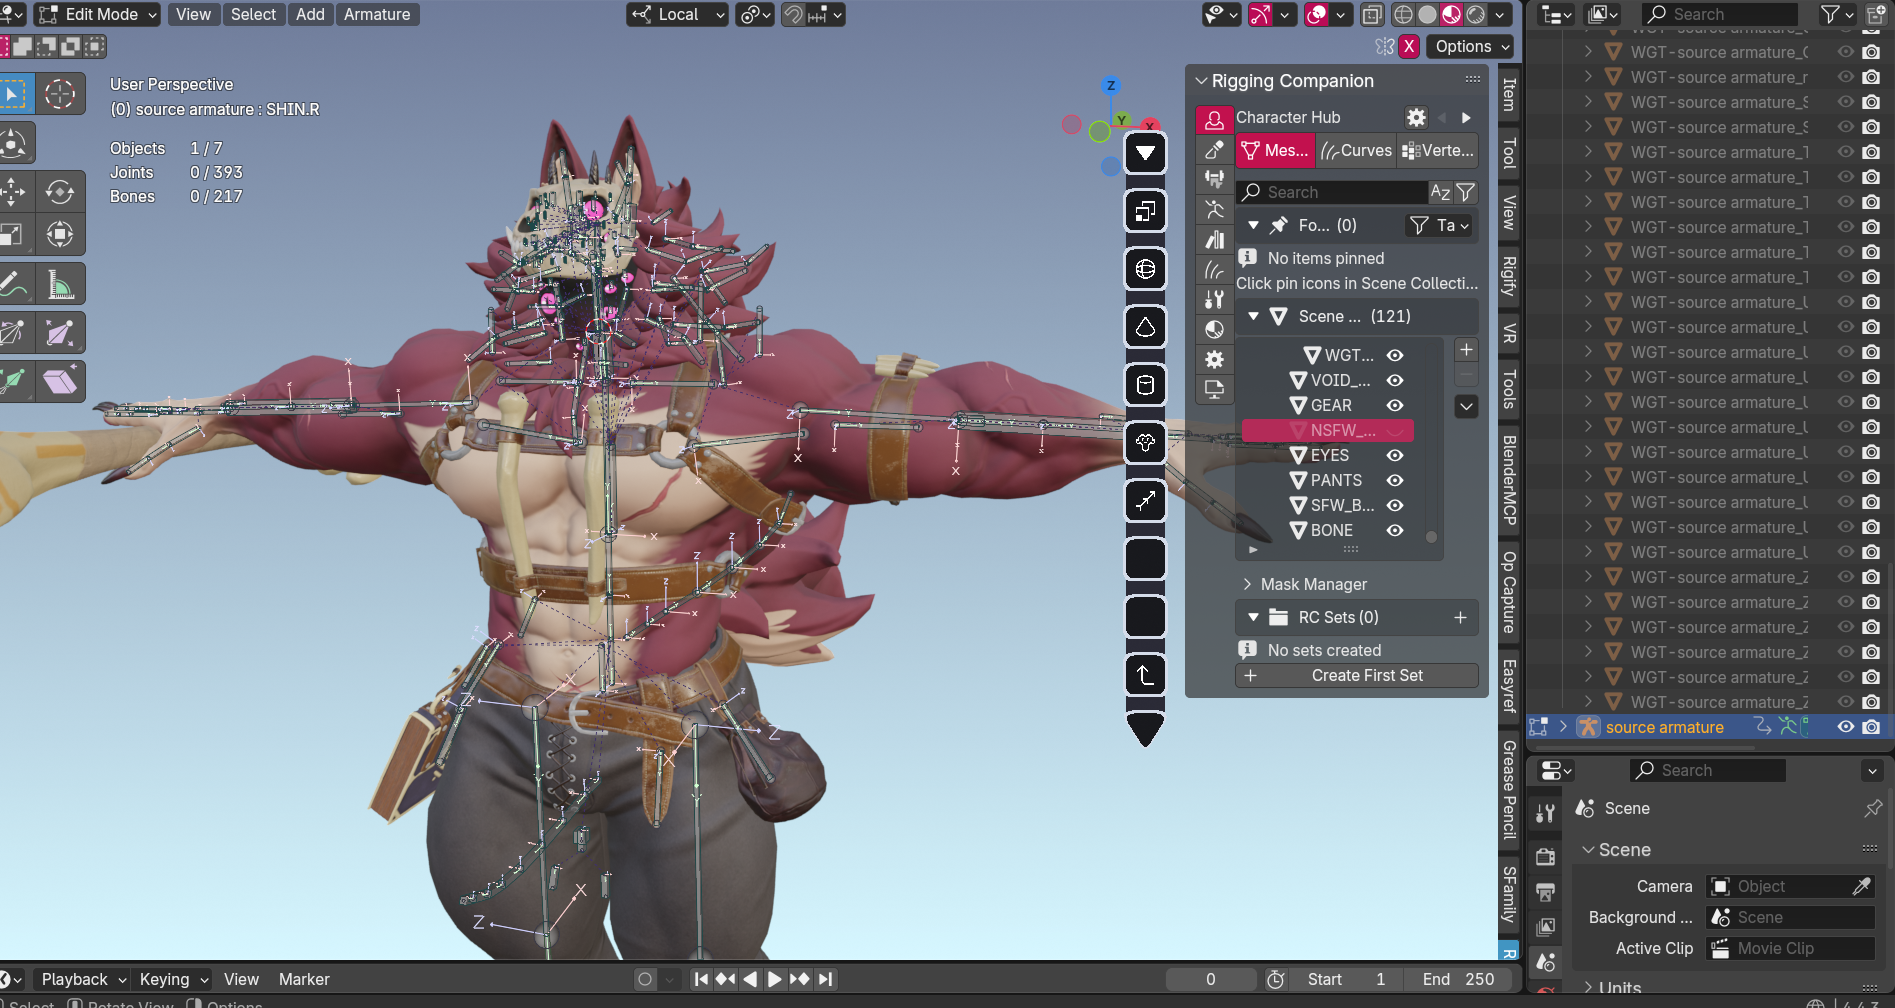Screen dimensions: 1895x1008
Task: Switch to the Rigify sidebar tab
Action: point(1509,276)
